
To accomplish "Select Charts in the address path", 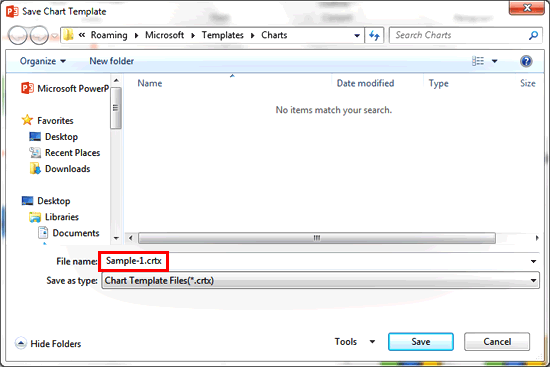I will click(x=274, y=35).
